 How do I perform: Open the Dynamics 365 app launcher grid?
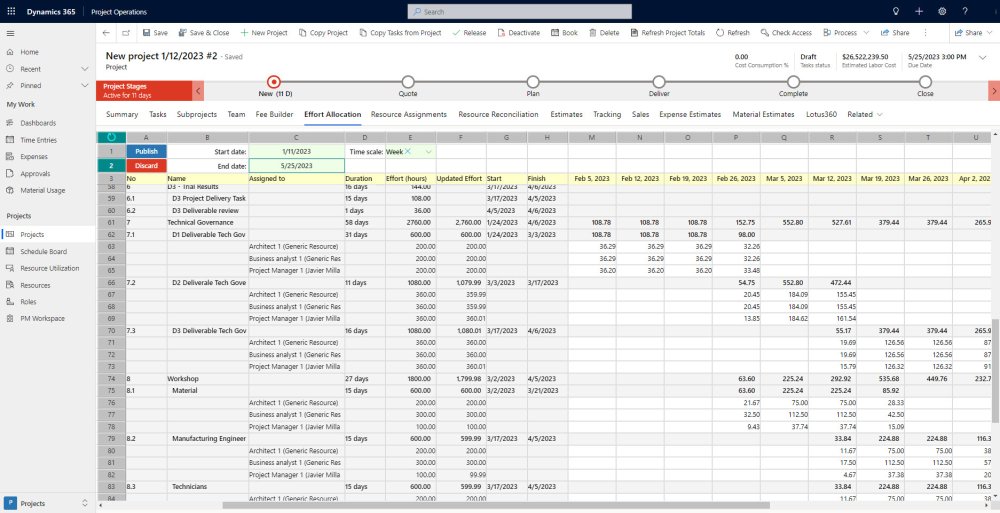click(11, 11)
